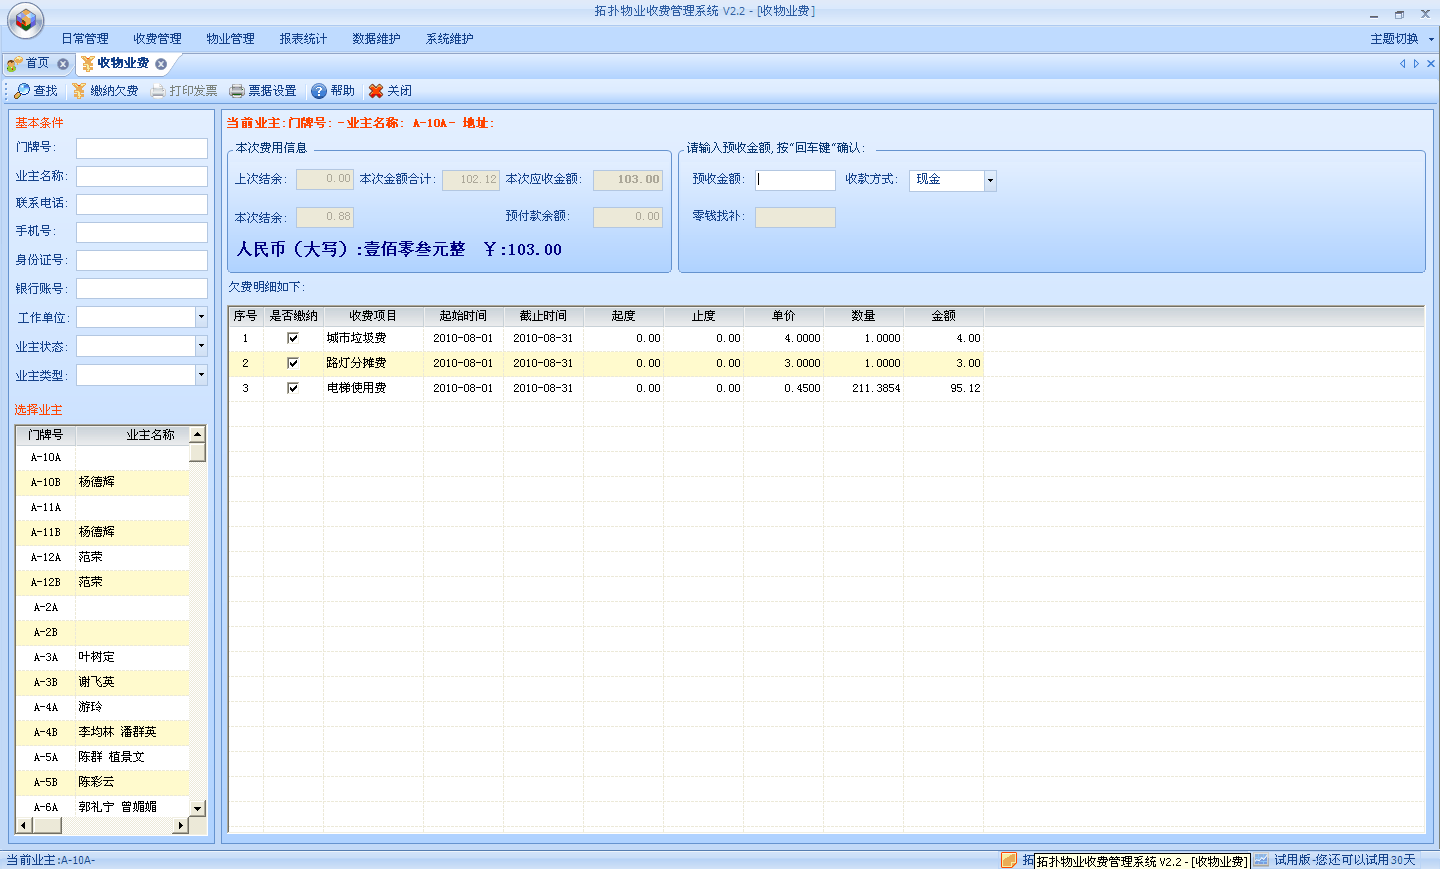
Task: Click the round application logo button
Action: pos(25,20)
